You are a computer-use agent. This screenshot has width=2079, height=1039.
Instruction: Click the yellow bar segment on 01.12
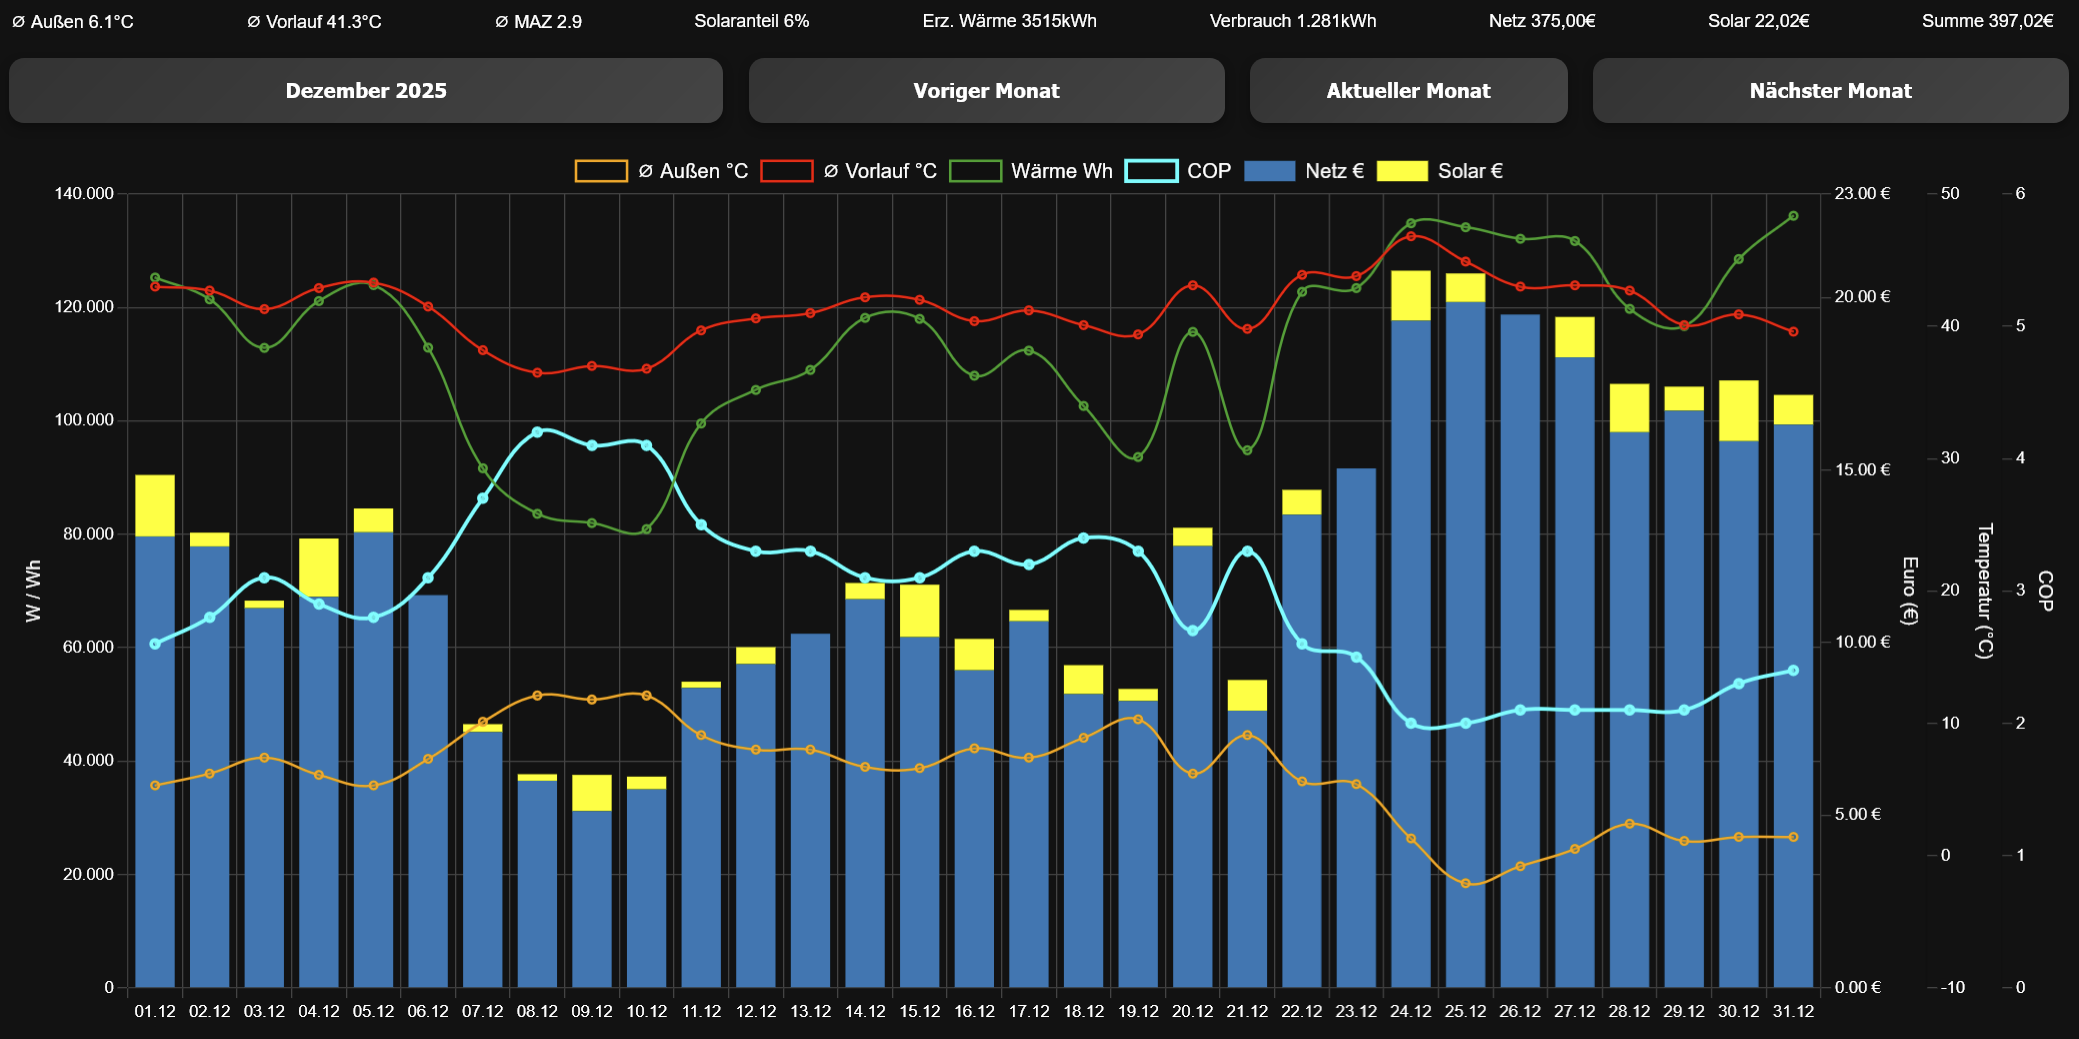(x=155, y=505)
